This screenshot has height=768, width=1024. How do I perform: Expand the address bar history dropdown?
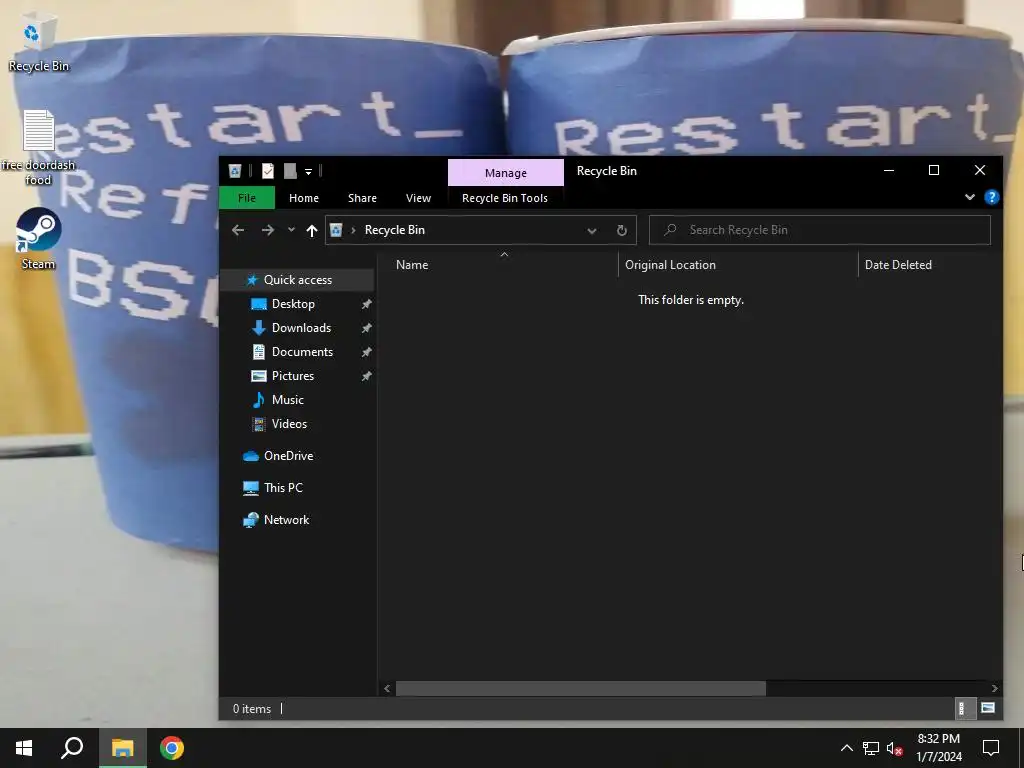pyautogui.click(x=592, y=231)
